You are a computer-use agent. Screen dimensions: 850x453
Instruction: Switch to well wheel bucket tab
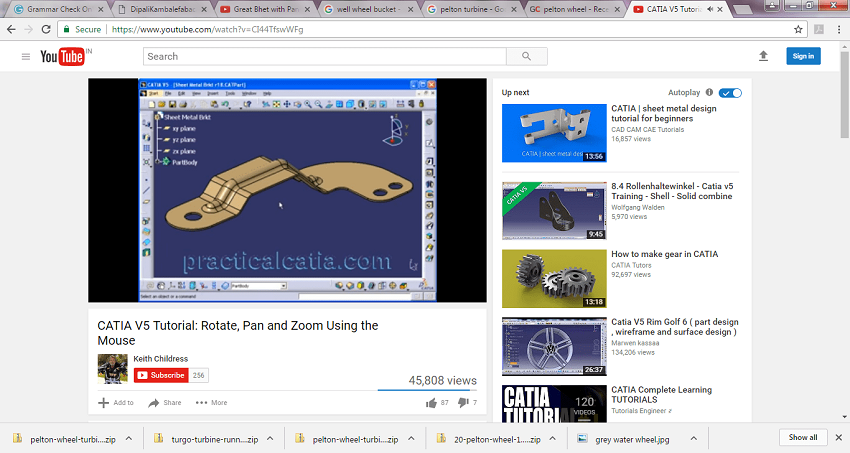click(x=368, y=9)
